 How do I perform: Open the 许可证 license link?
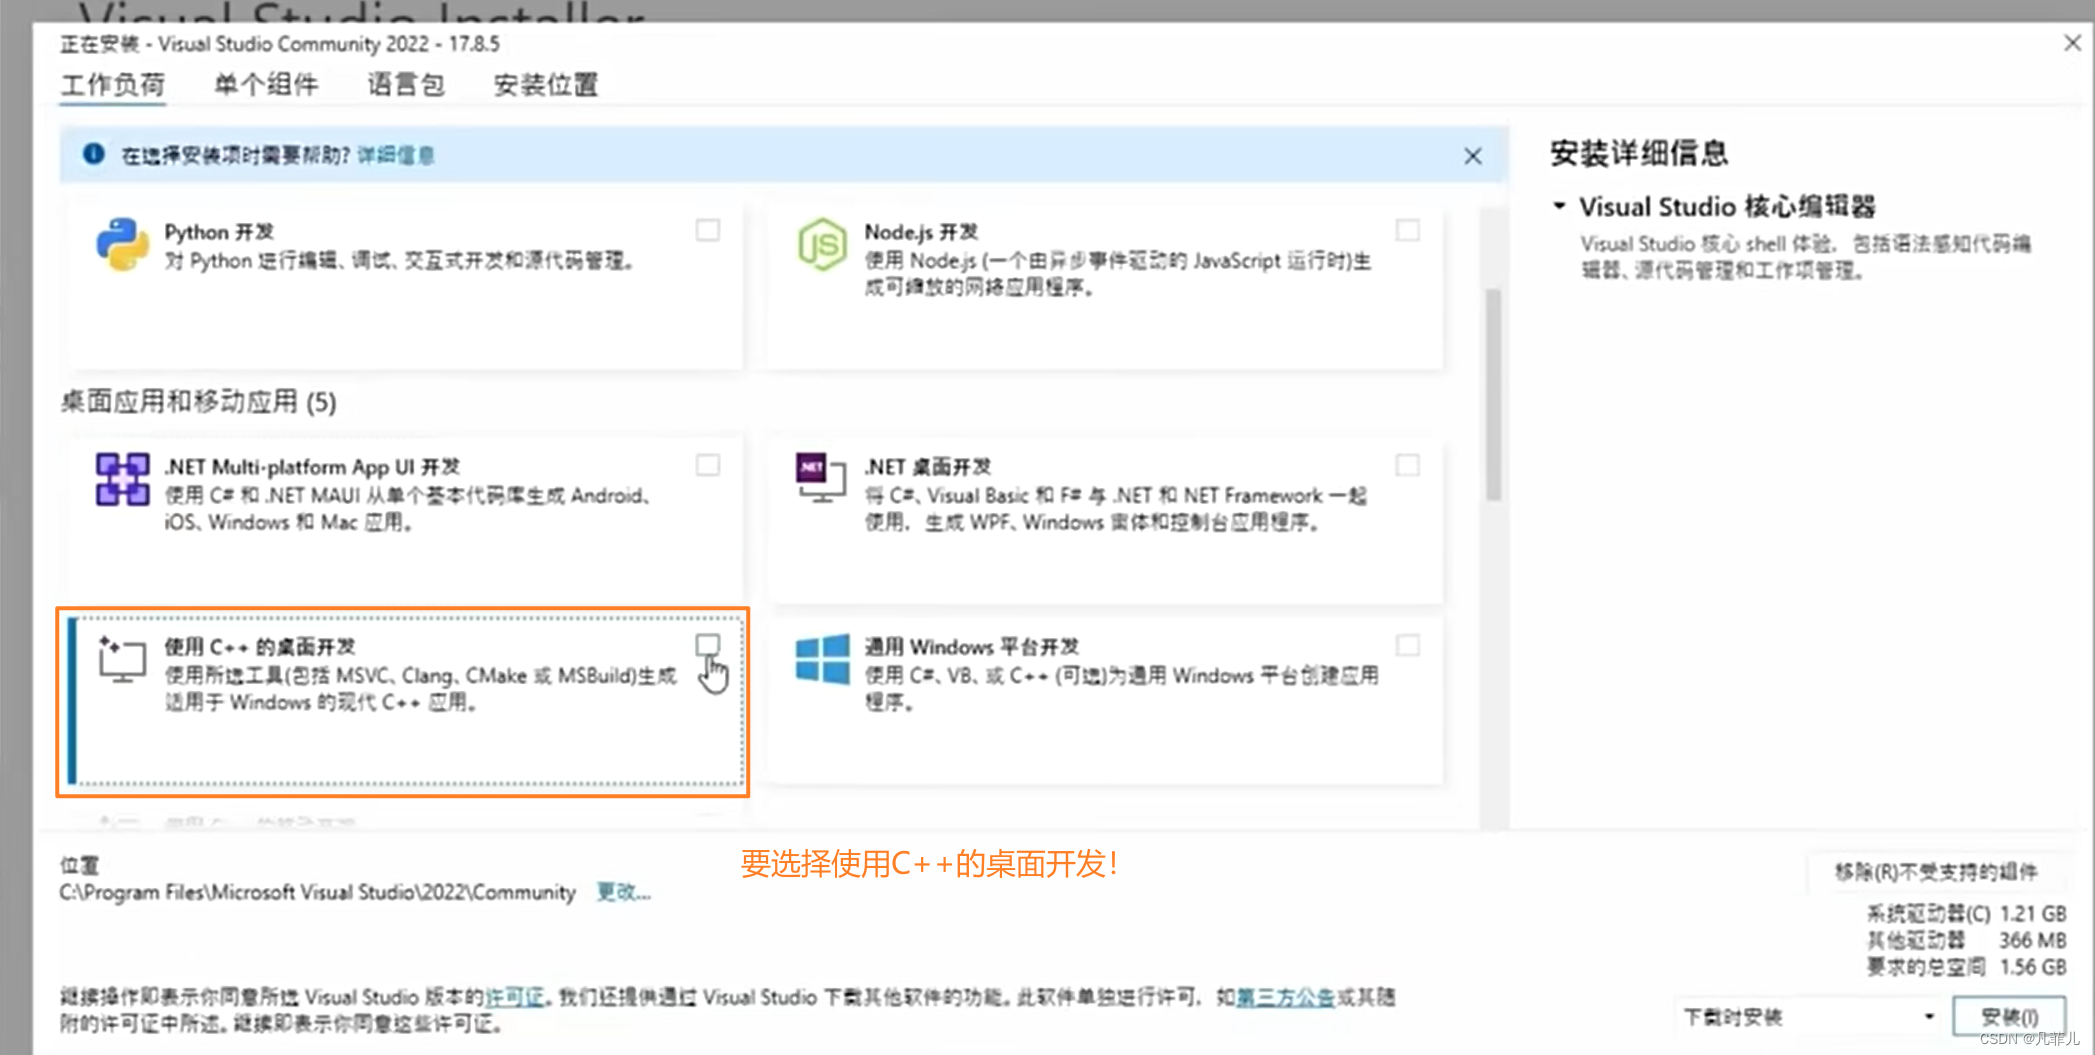click(514, 997)
